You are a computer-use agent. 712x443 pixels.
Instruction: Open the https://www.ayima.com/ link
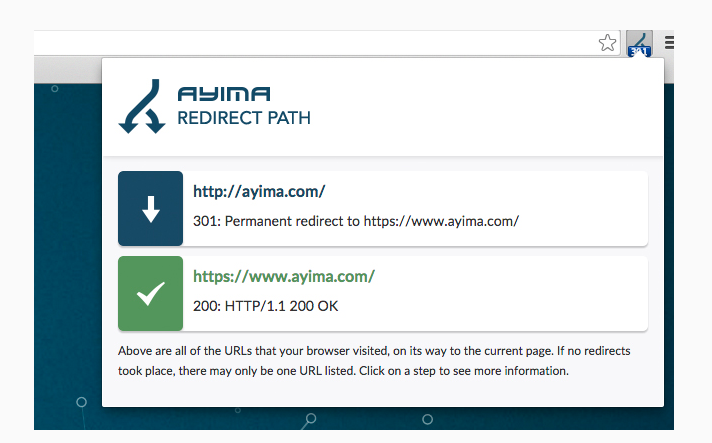(x=284, y=276)
